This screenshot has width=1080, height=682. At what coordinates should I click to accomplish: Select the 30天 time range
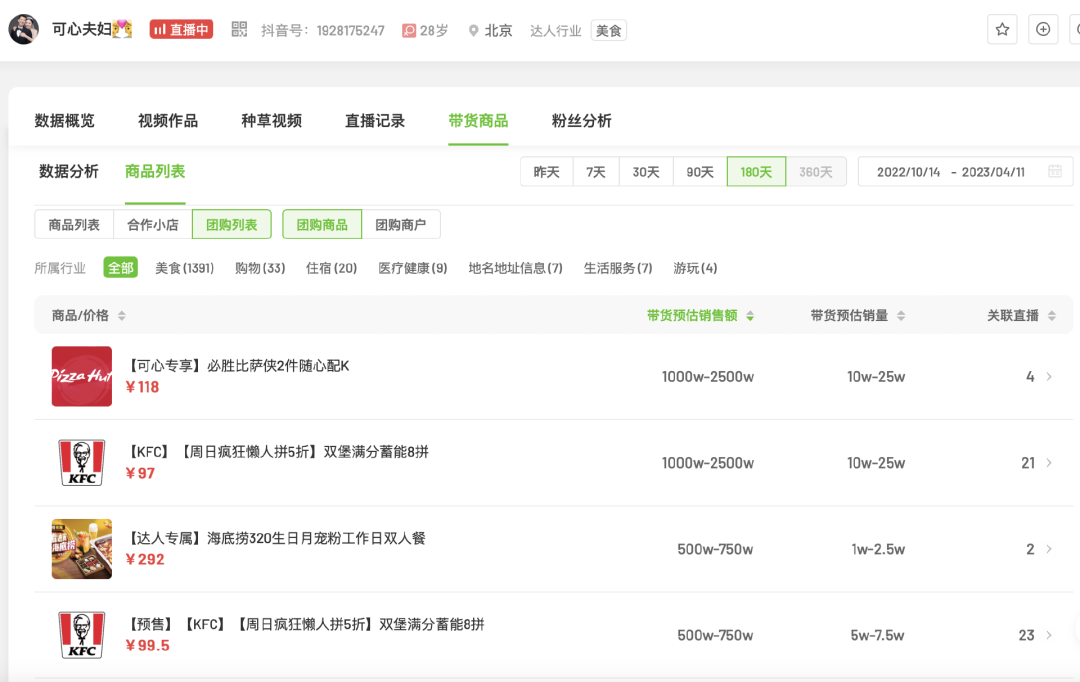tap(646, 172)
